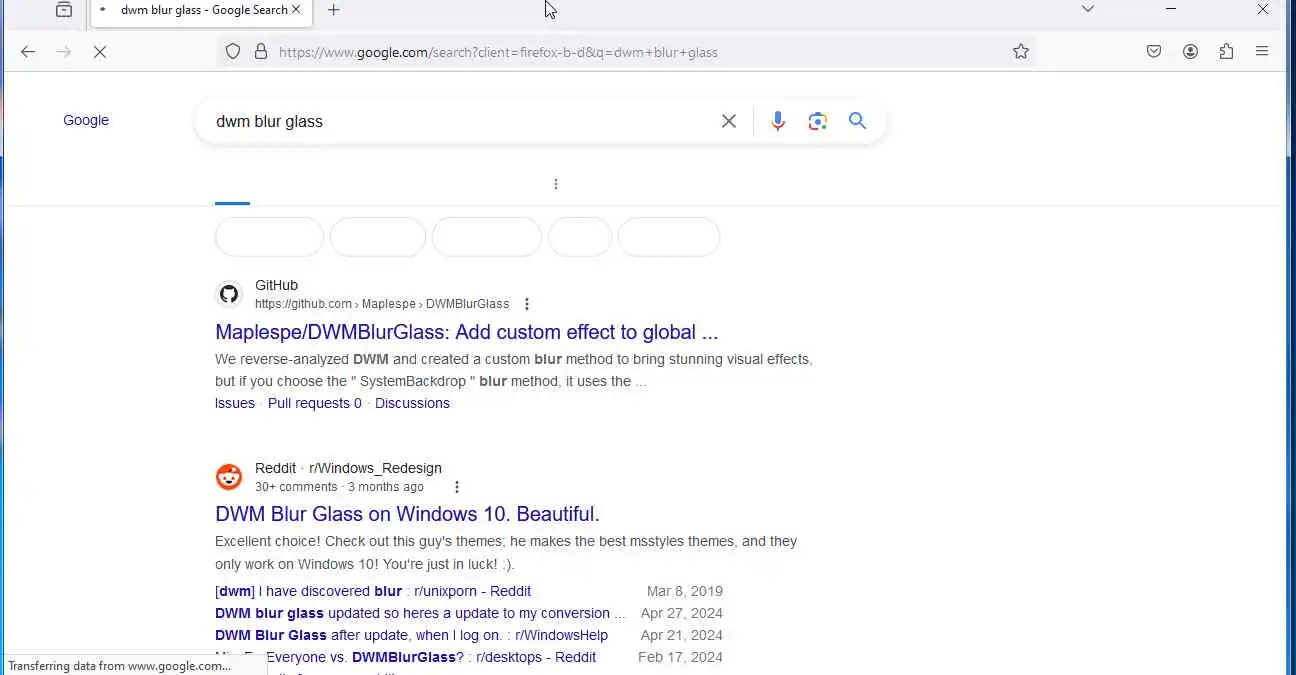This screenshot has width=1296, height=675.
Task: Click the Apr 27, 2024 date
Action: 682,613
